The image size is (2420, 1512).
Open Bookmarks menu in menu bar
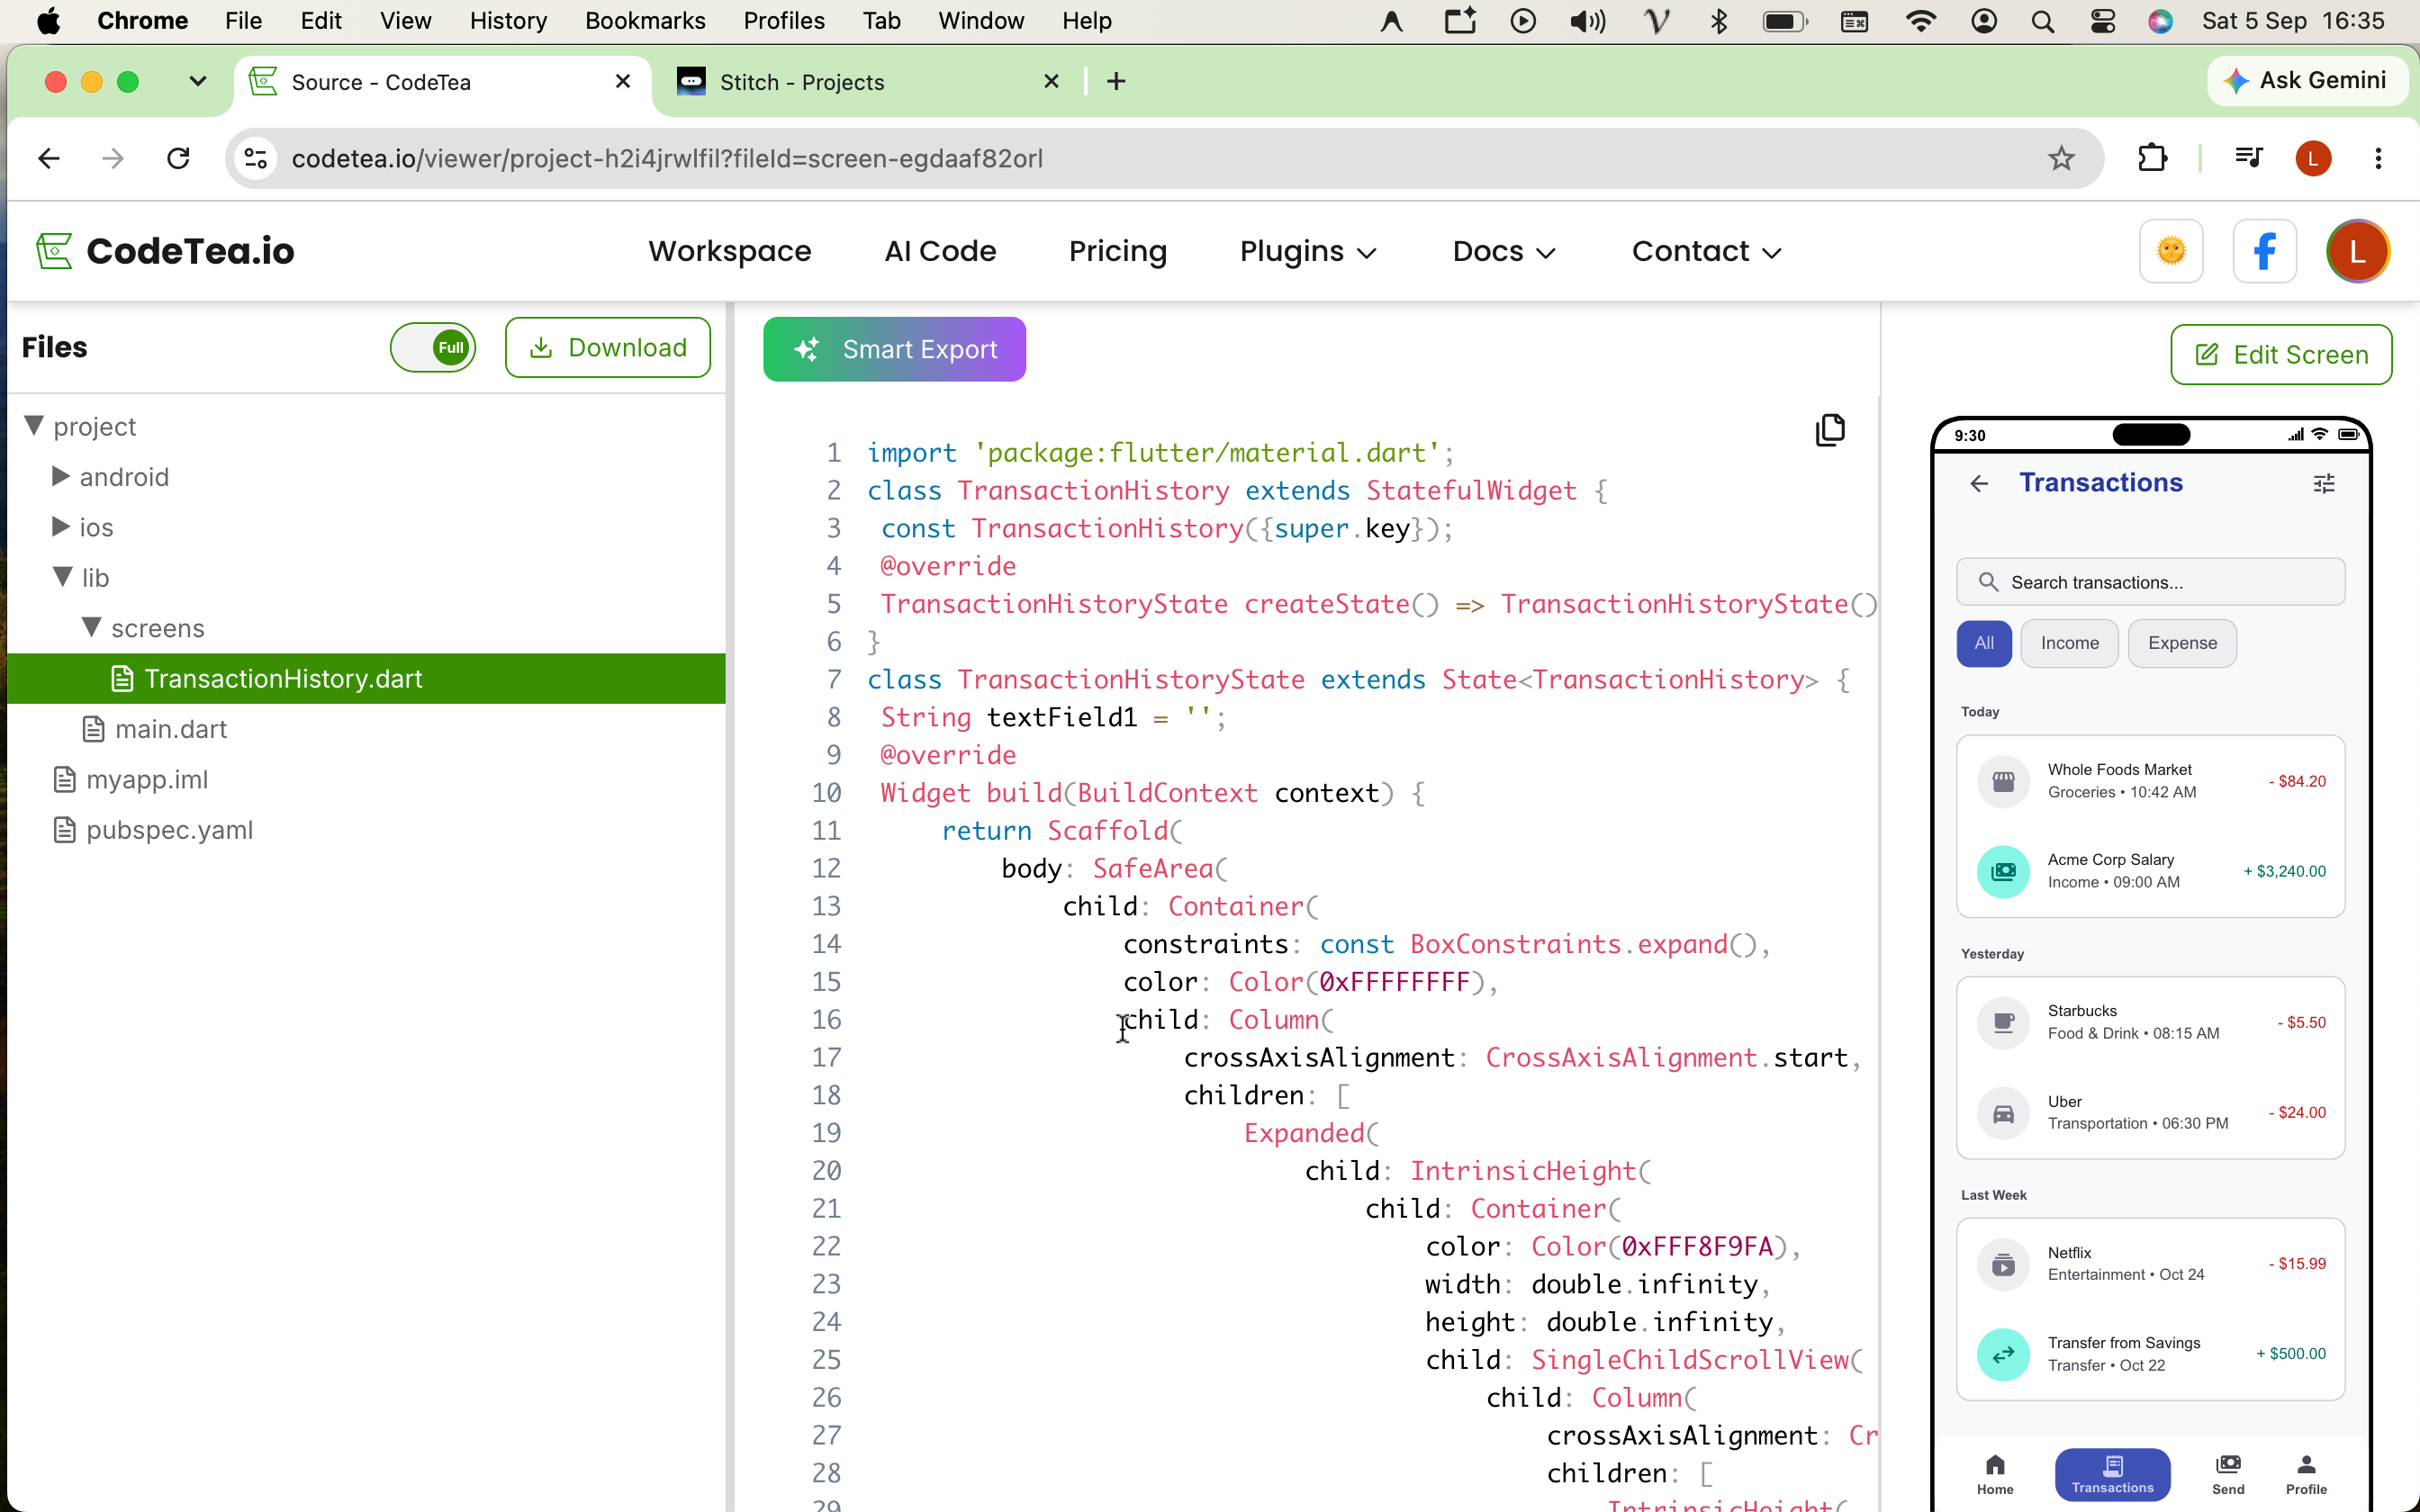click(x=645, y=21)
